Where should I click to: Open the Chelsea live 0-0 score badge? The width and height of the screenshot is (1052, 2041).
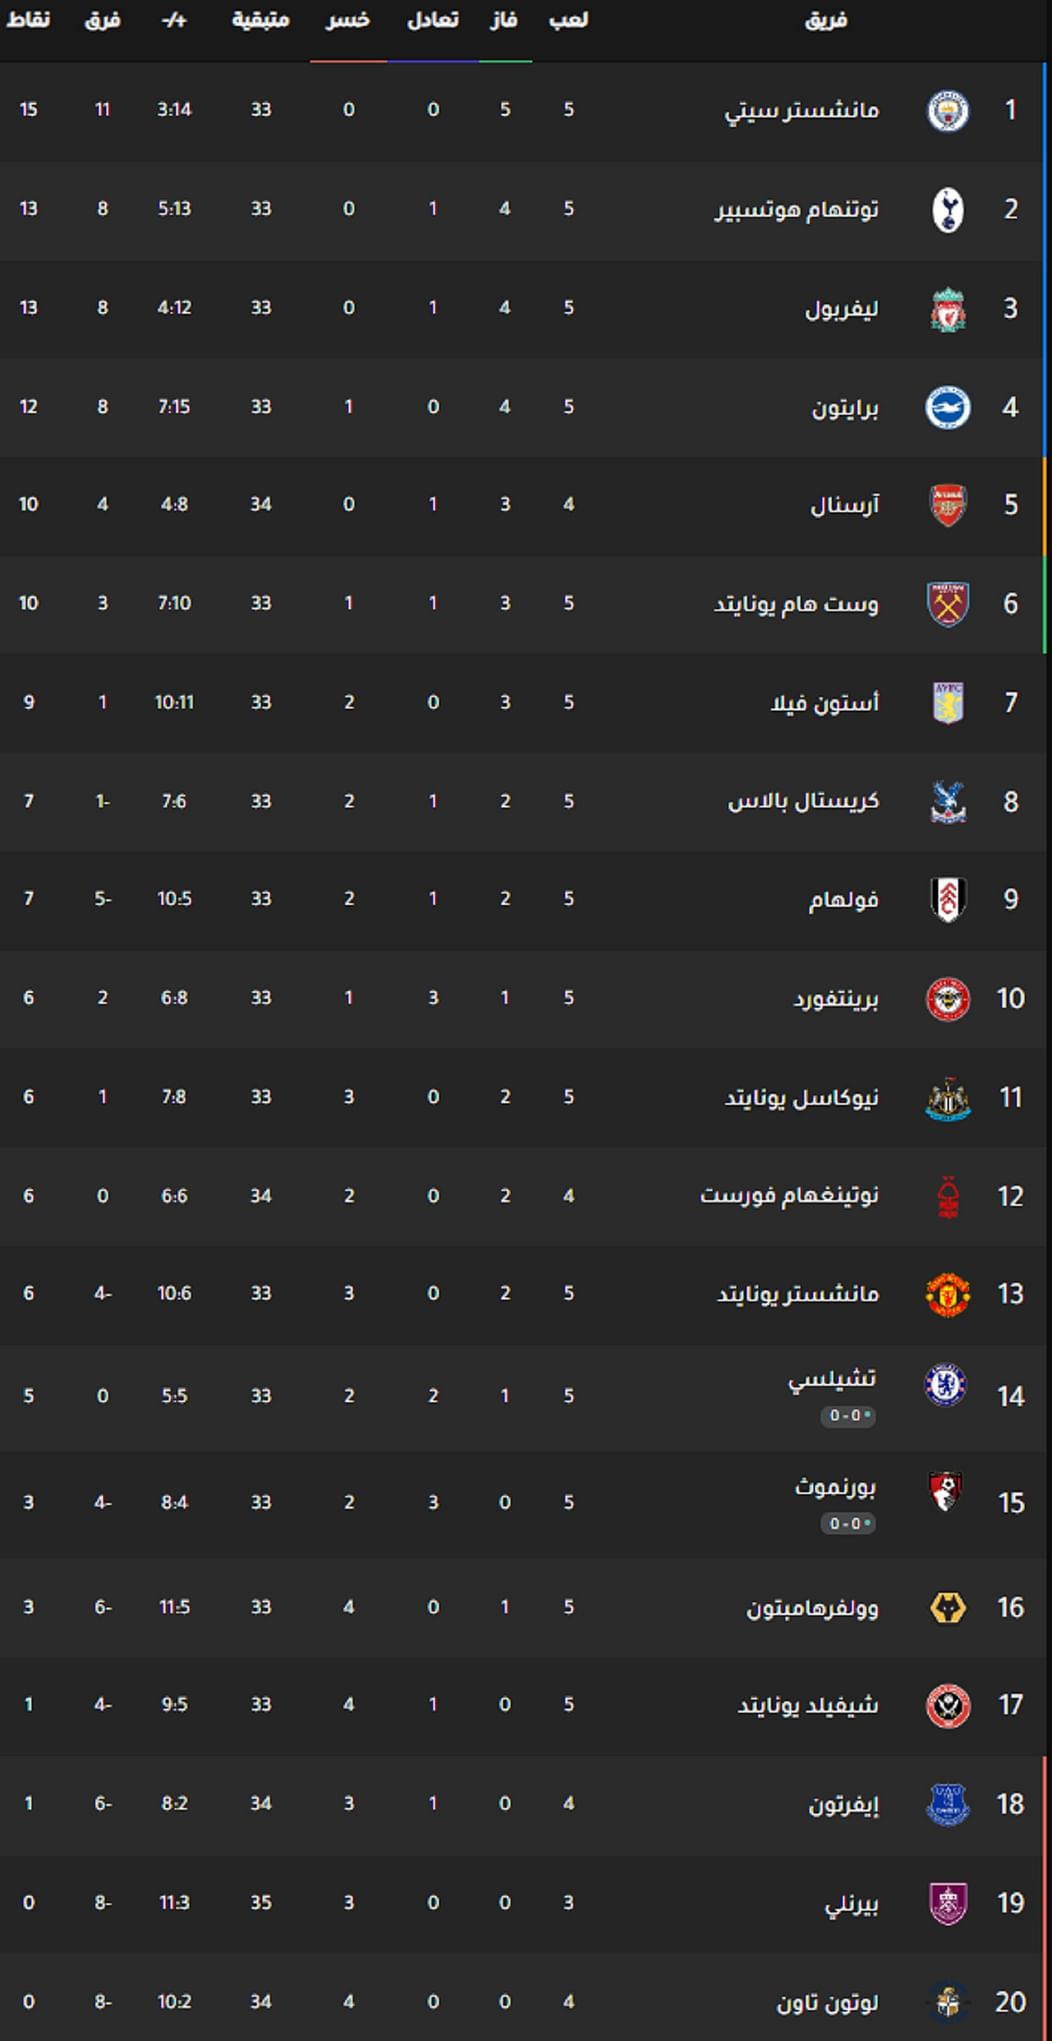coord(848,1416)
